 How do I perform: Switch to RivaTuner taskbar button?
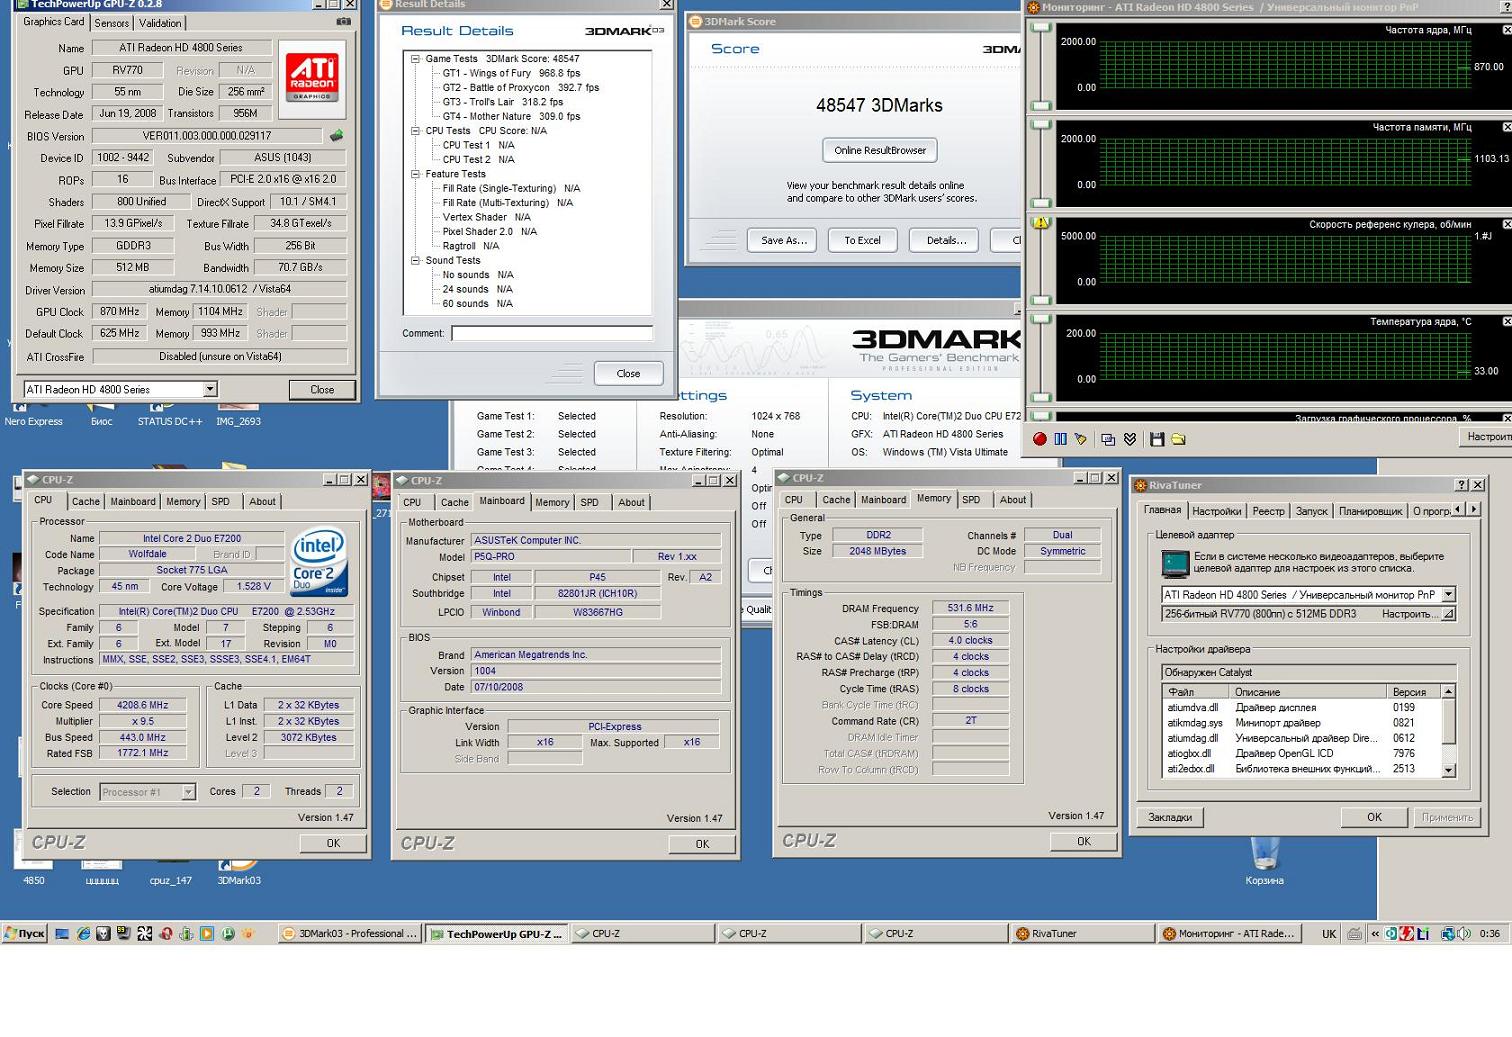point(1081,934)
